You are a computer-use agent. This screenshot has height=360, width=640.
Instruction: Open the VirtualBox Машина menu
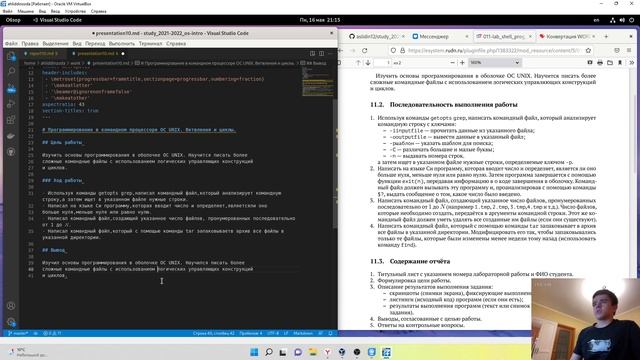pyautogui.click(x=25, y=11)
